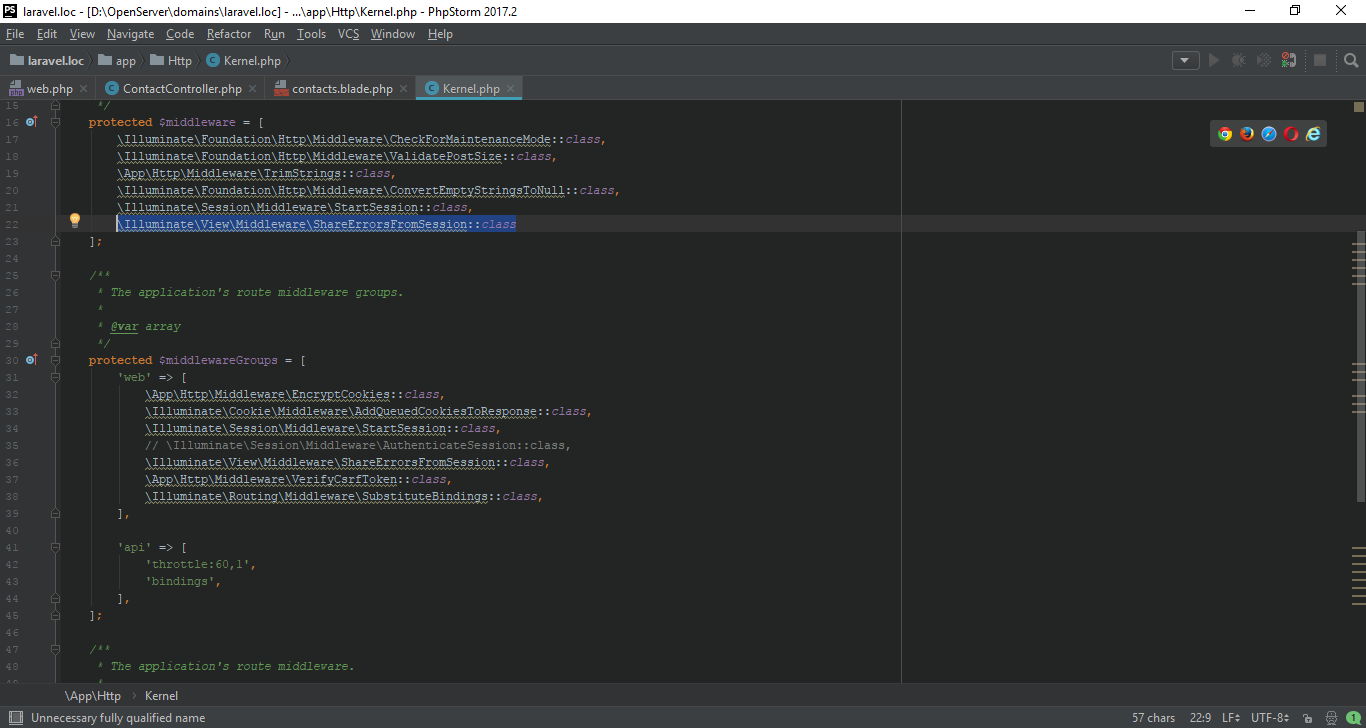Click override marker icon at line 16
This screenshot has width=1366, height=728.
coord(31,121)
